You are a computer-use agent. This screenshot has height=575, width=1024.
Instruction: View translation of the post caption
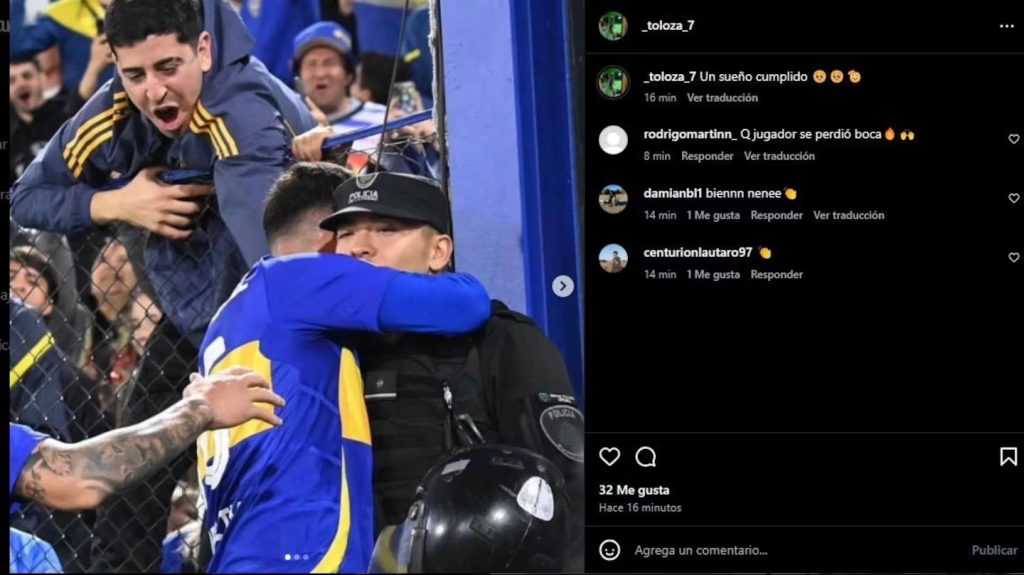(x=722, y=98)
